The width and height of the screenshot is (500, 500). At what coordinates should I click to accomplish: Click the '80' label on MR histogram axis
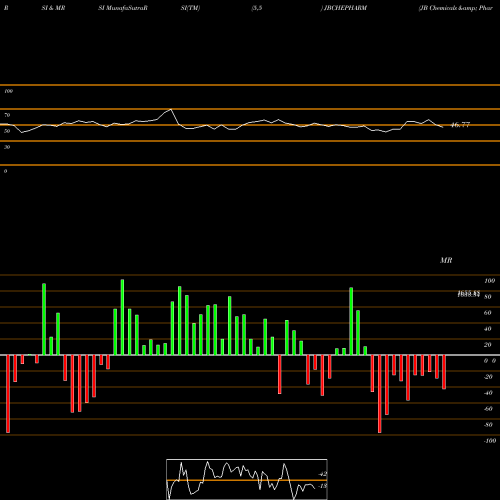click(x=487, y=297)
